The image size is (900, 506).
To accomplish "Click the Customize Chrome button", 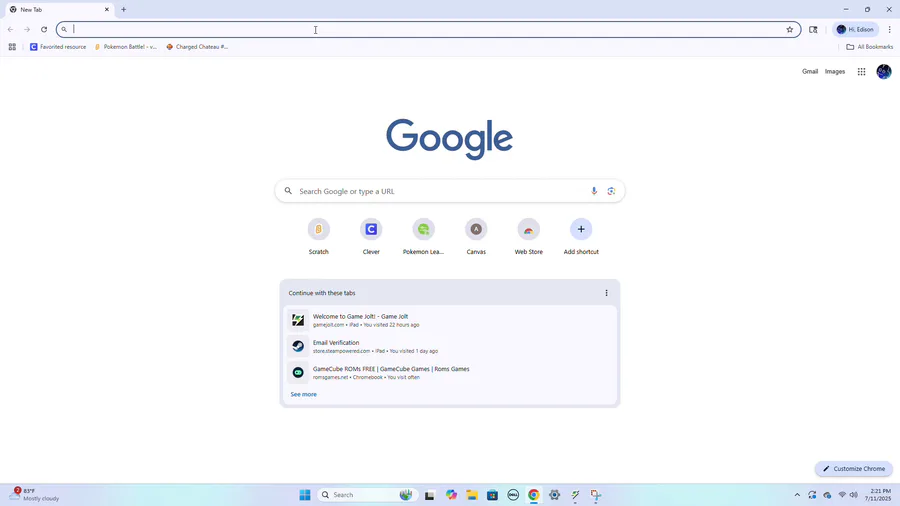I will (854, 469).
